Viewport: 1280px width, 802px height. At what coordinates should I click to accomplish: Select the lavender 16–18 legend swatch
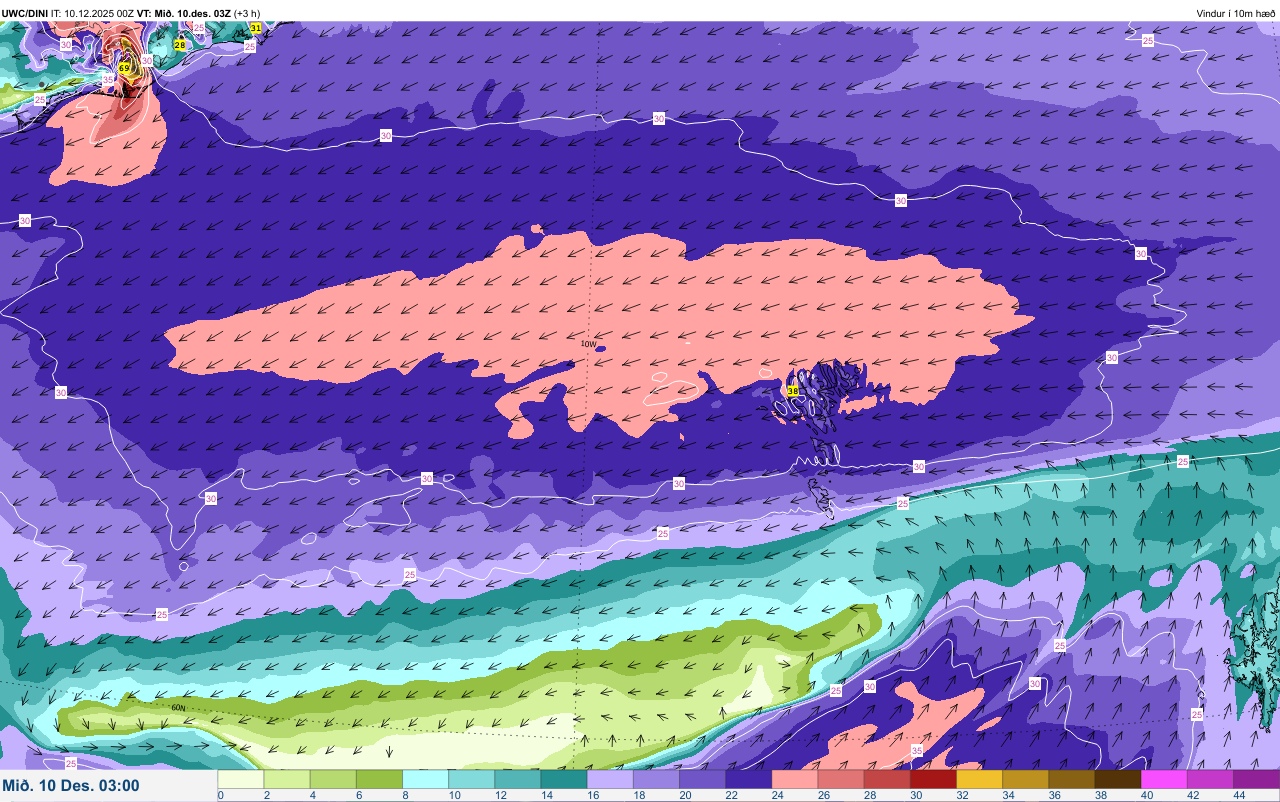tap(610, 778)
